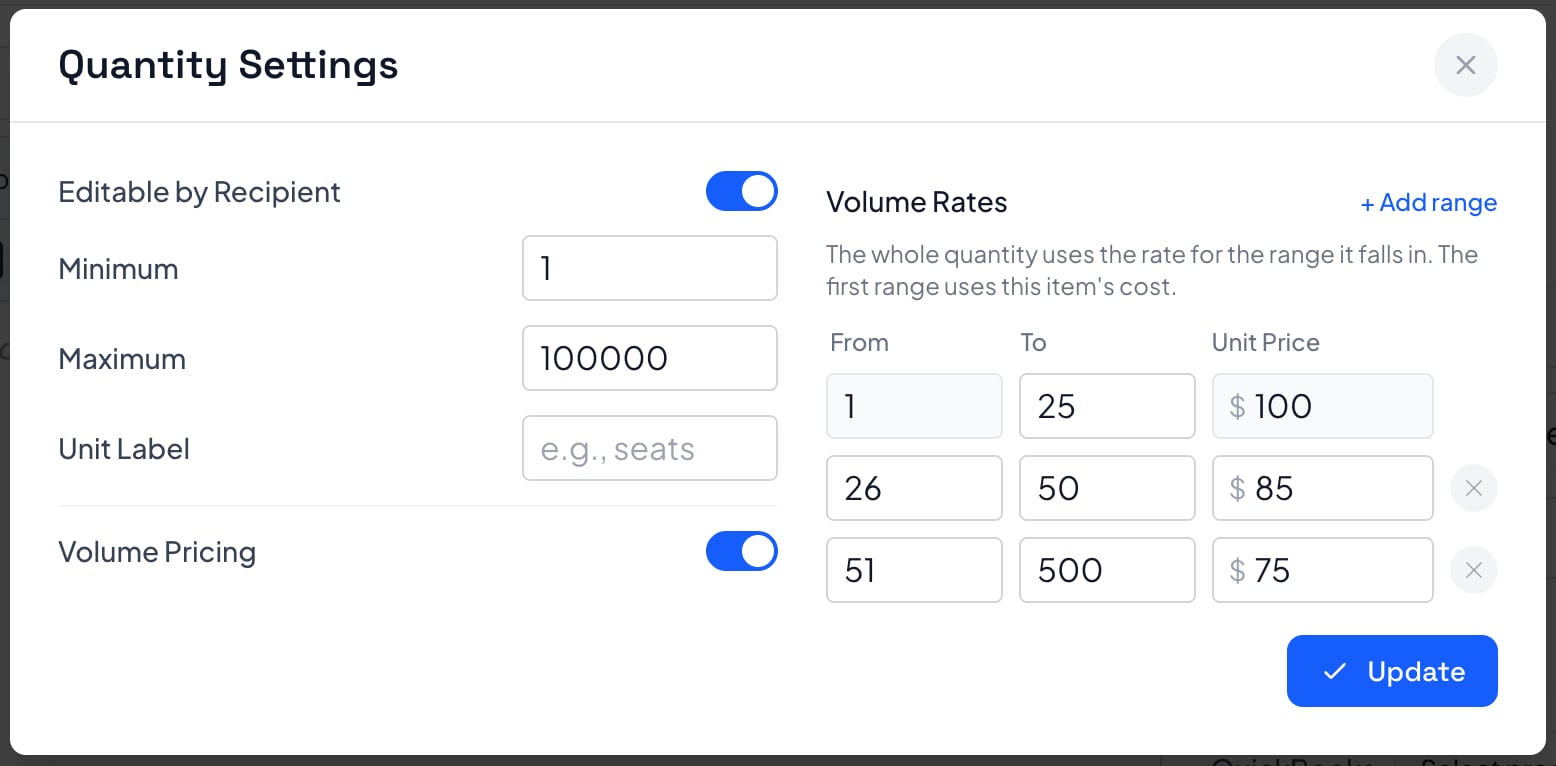Focus the Minimum quantity field
1556x766 pixels.
coord(650,268)
